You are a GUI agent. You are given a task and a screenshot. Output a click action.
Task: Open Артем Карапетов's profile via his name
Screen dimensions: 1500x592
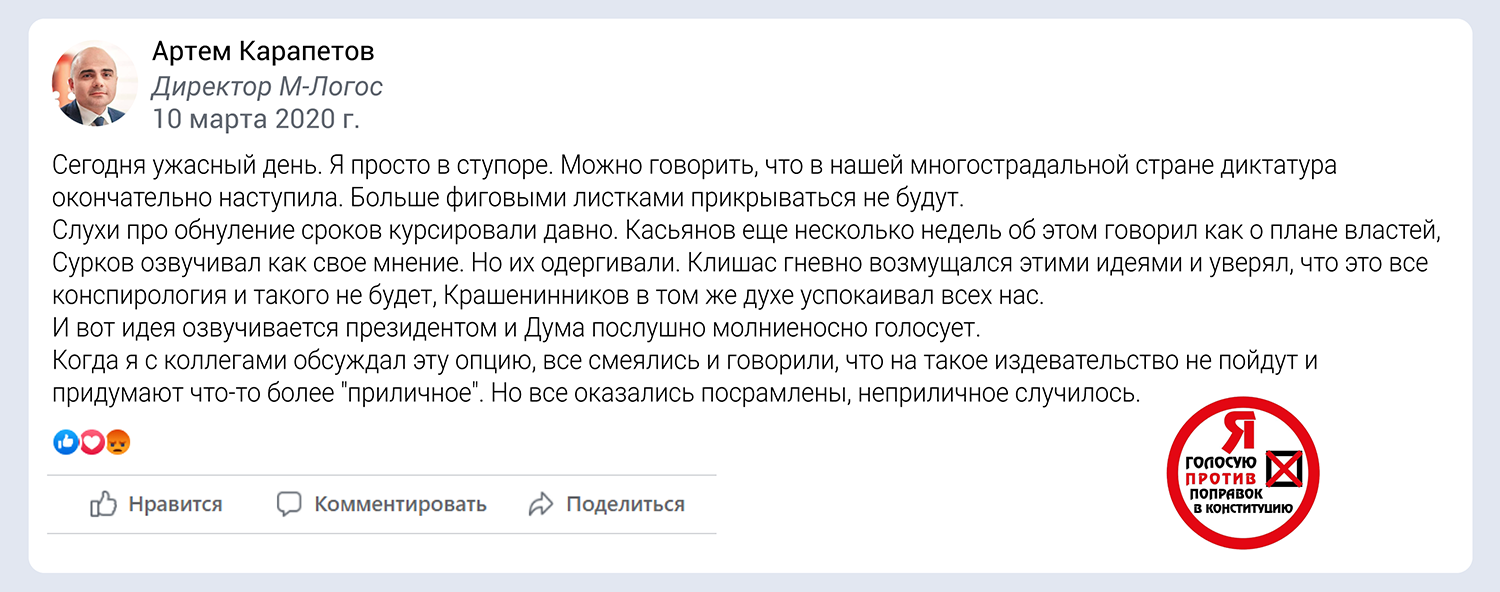(x=263, y=52)
